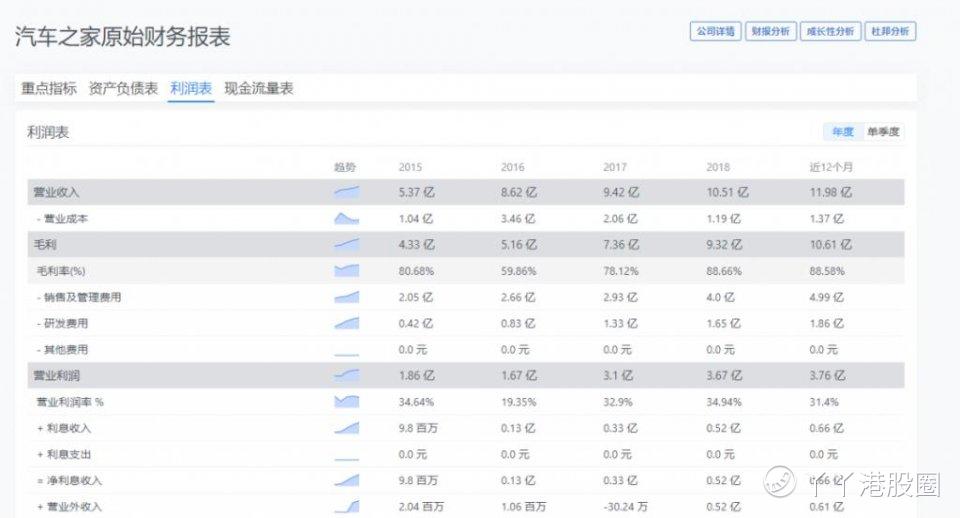Select the 其他费用 row label
The image size is (960, 518).
point(62,350)
